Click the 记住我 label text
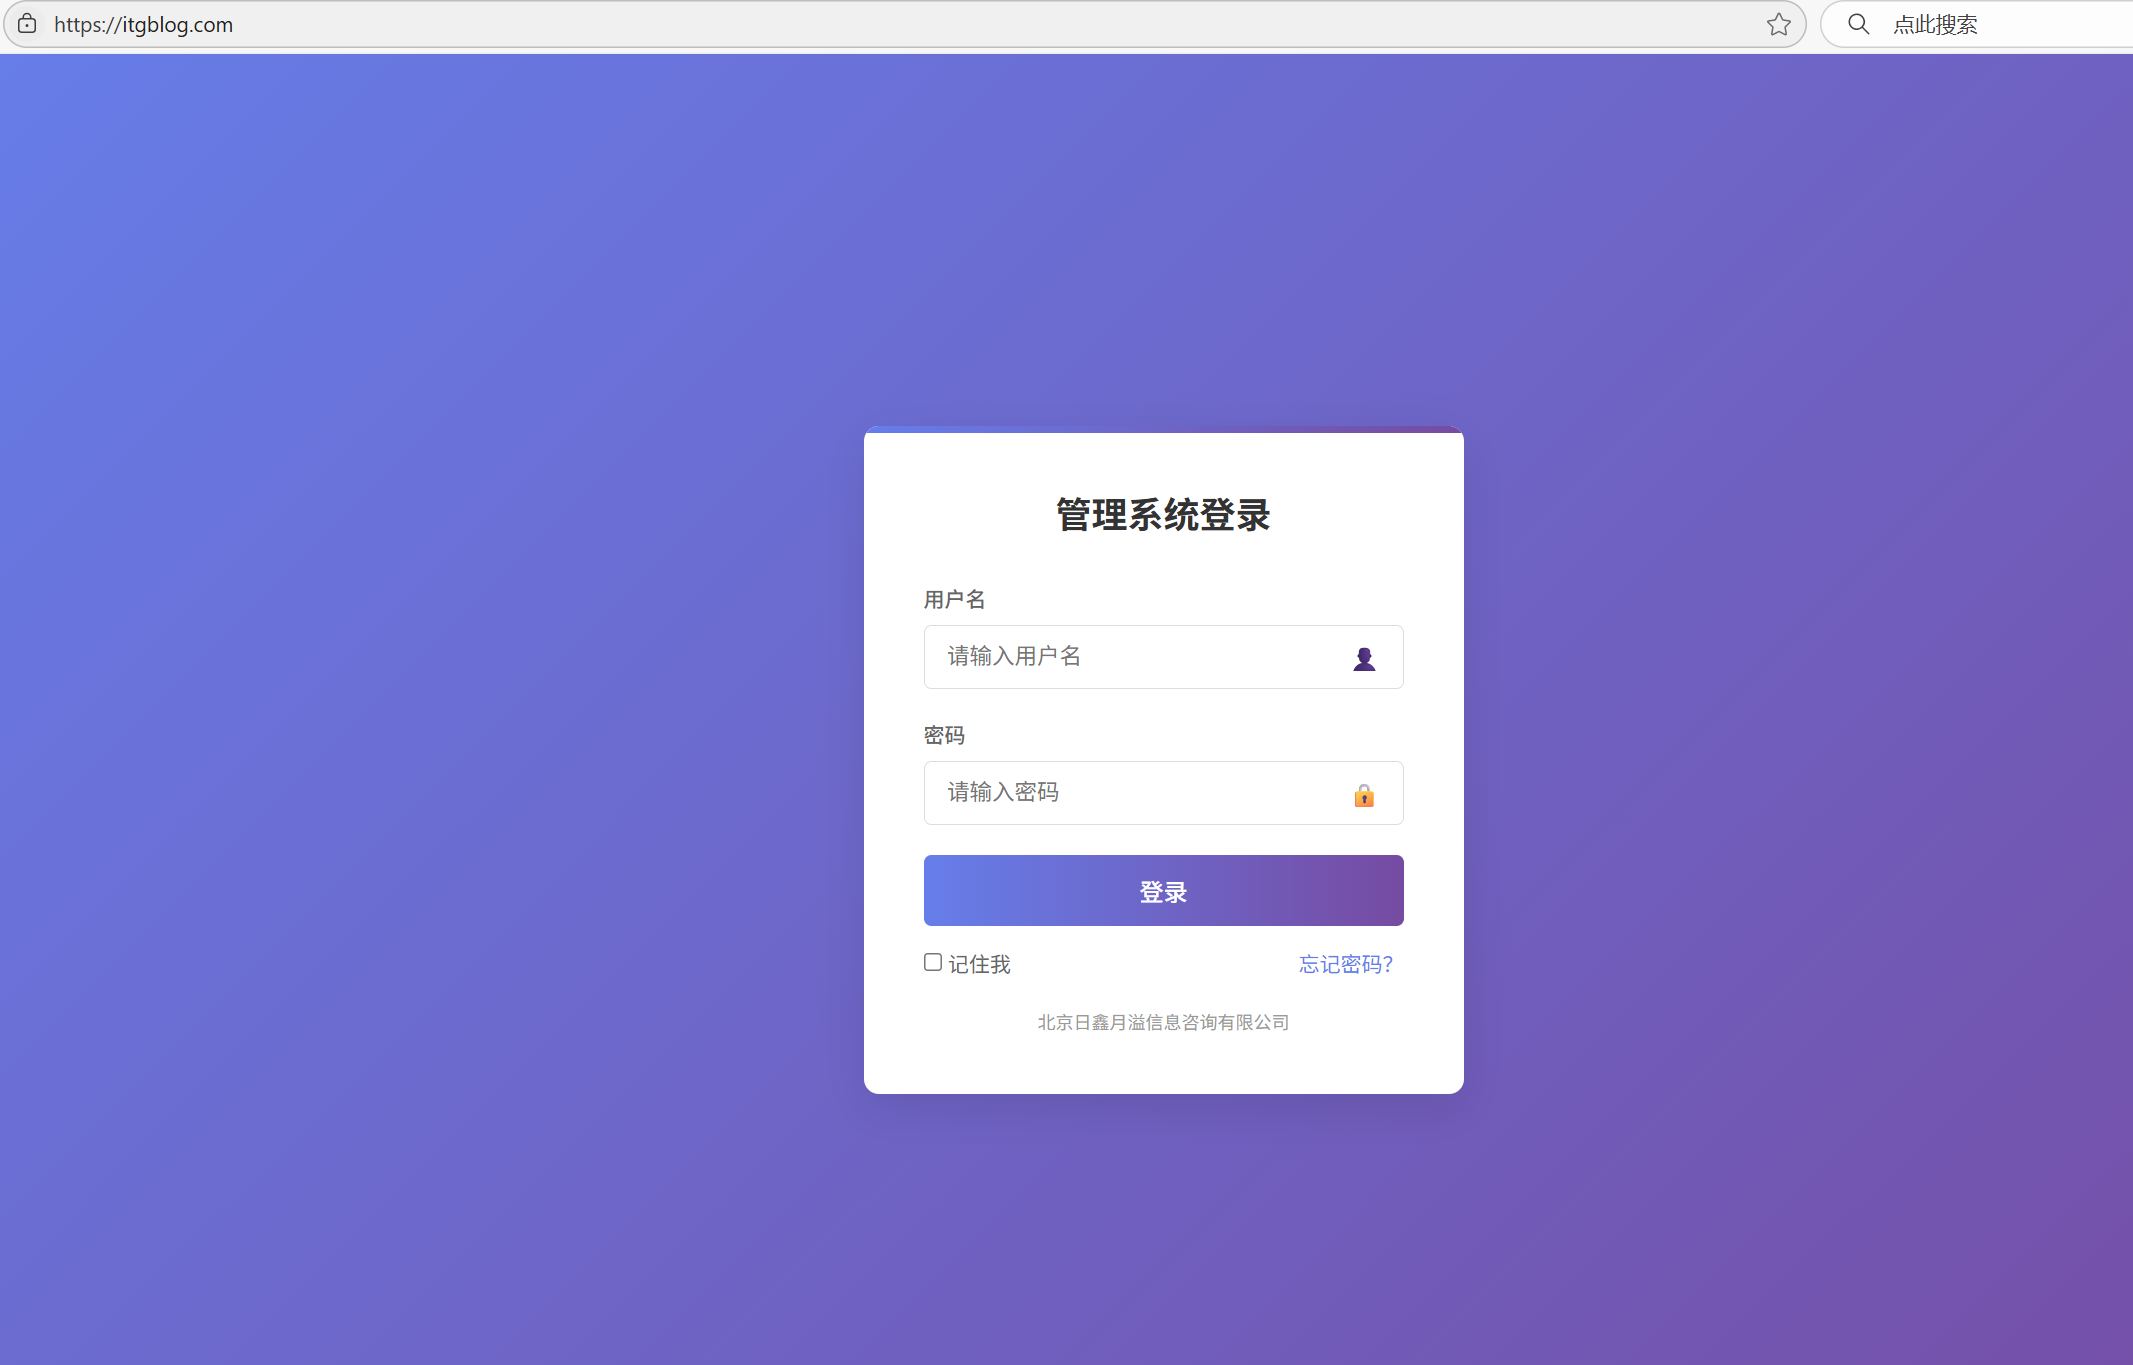Screen dimensions: 2133x1365 tap(979, 964)
